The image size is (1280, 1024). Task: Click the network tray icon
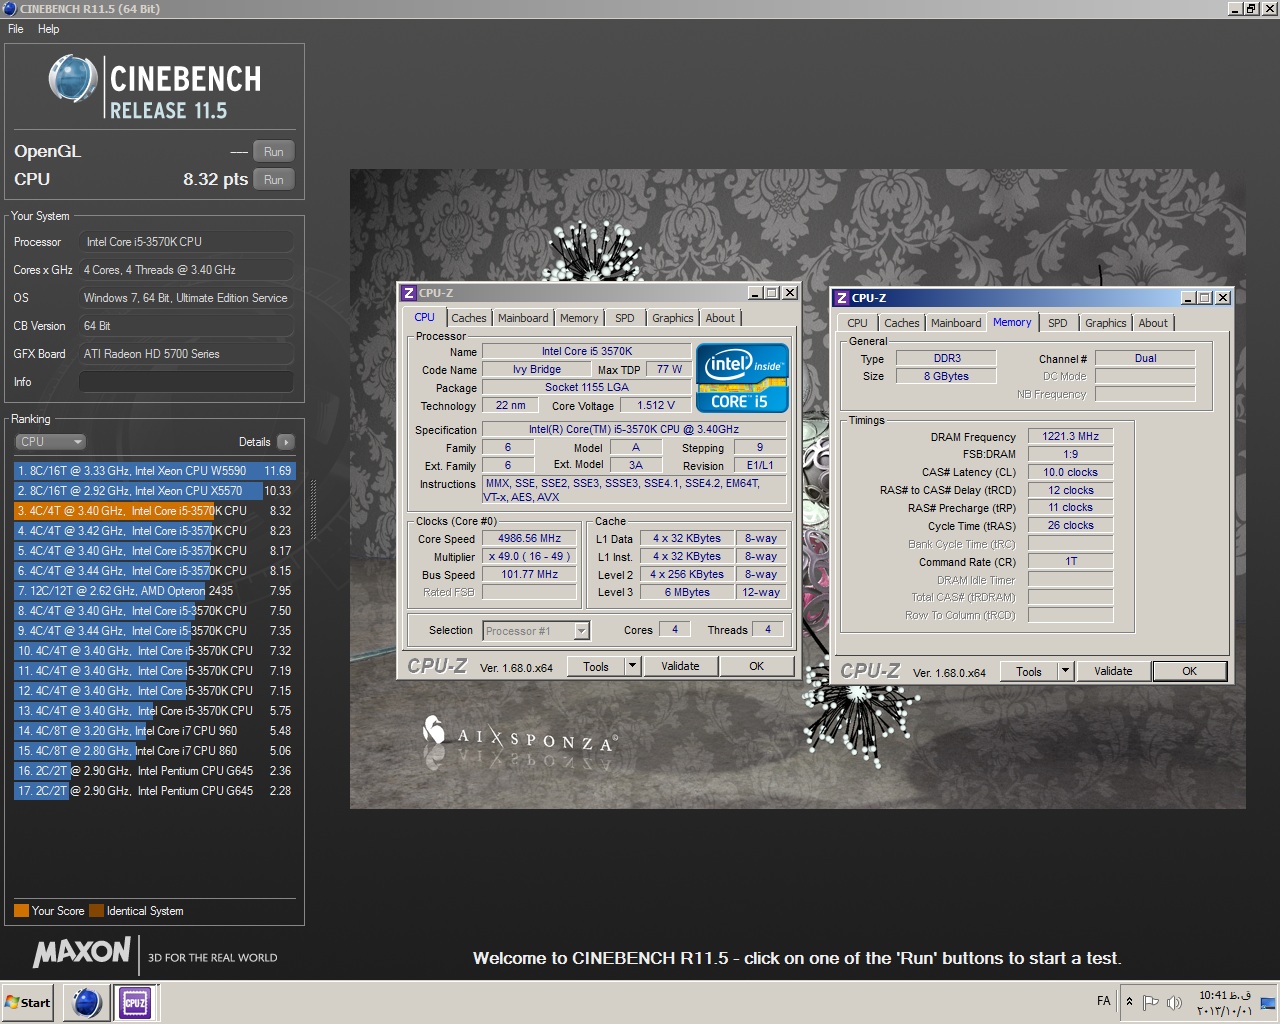tap(1268, 1002)
